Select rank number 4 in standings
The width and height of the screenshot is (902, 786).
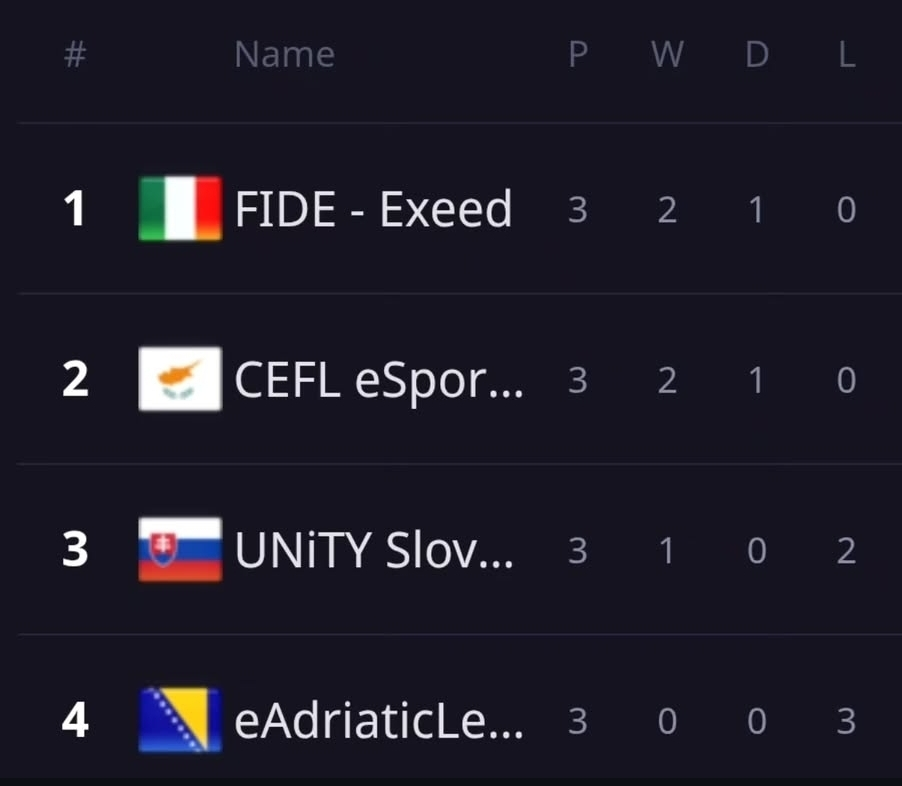75,720
